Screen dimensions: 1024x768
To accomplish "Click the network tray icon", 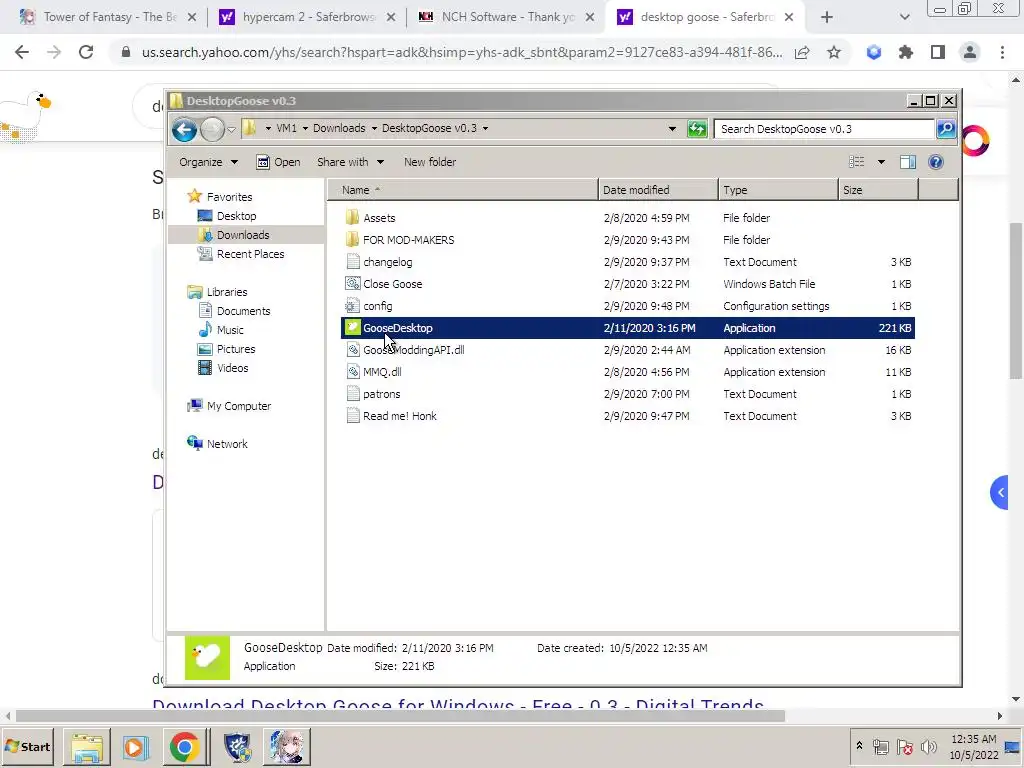I will [880, 747].
